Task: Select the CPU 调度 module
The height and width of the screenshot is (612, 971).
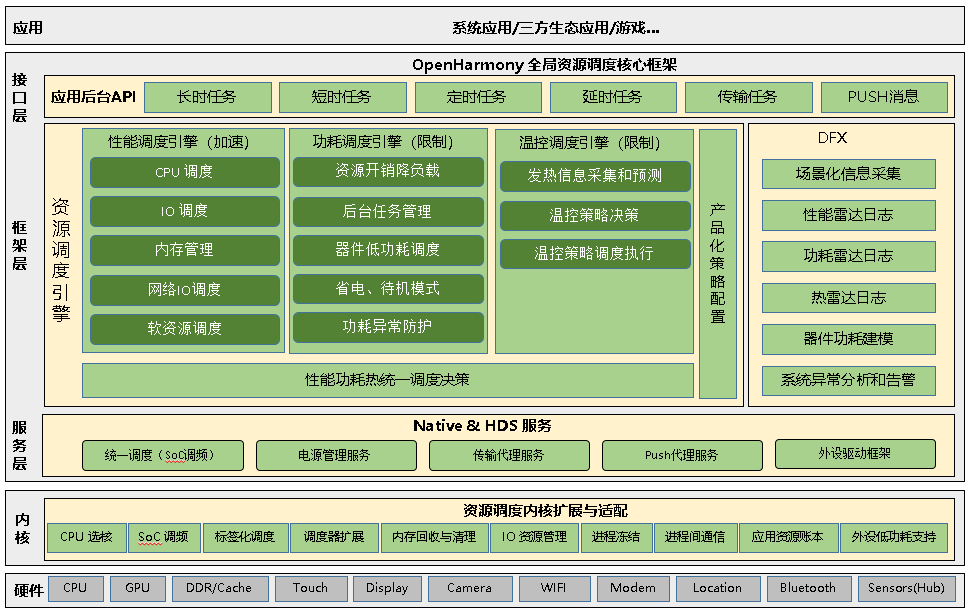Action: coord(184,172)
